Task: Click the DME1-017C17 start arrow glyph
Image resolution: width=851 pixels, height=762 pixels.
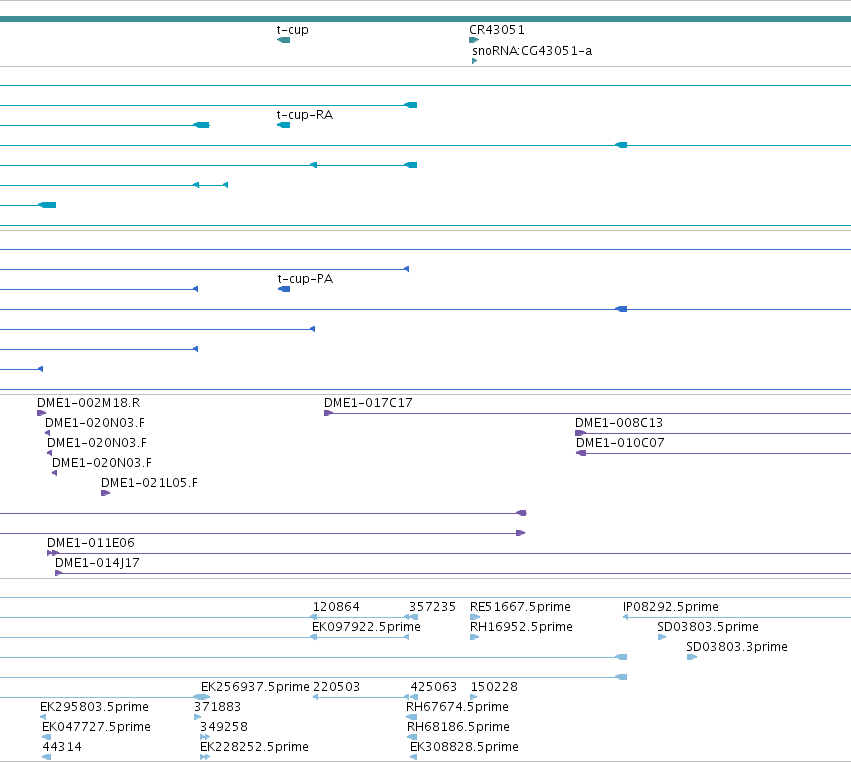Action: [328, 413]
